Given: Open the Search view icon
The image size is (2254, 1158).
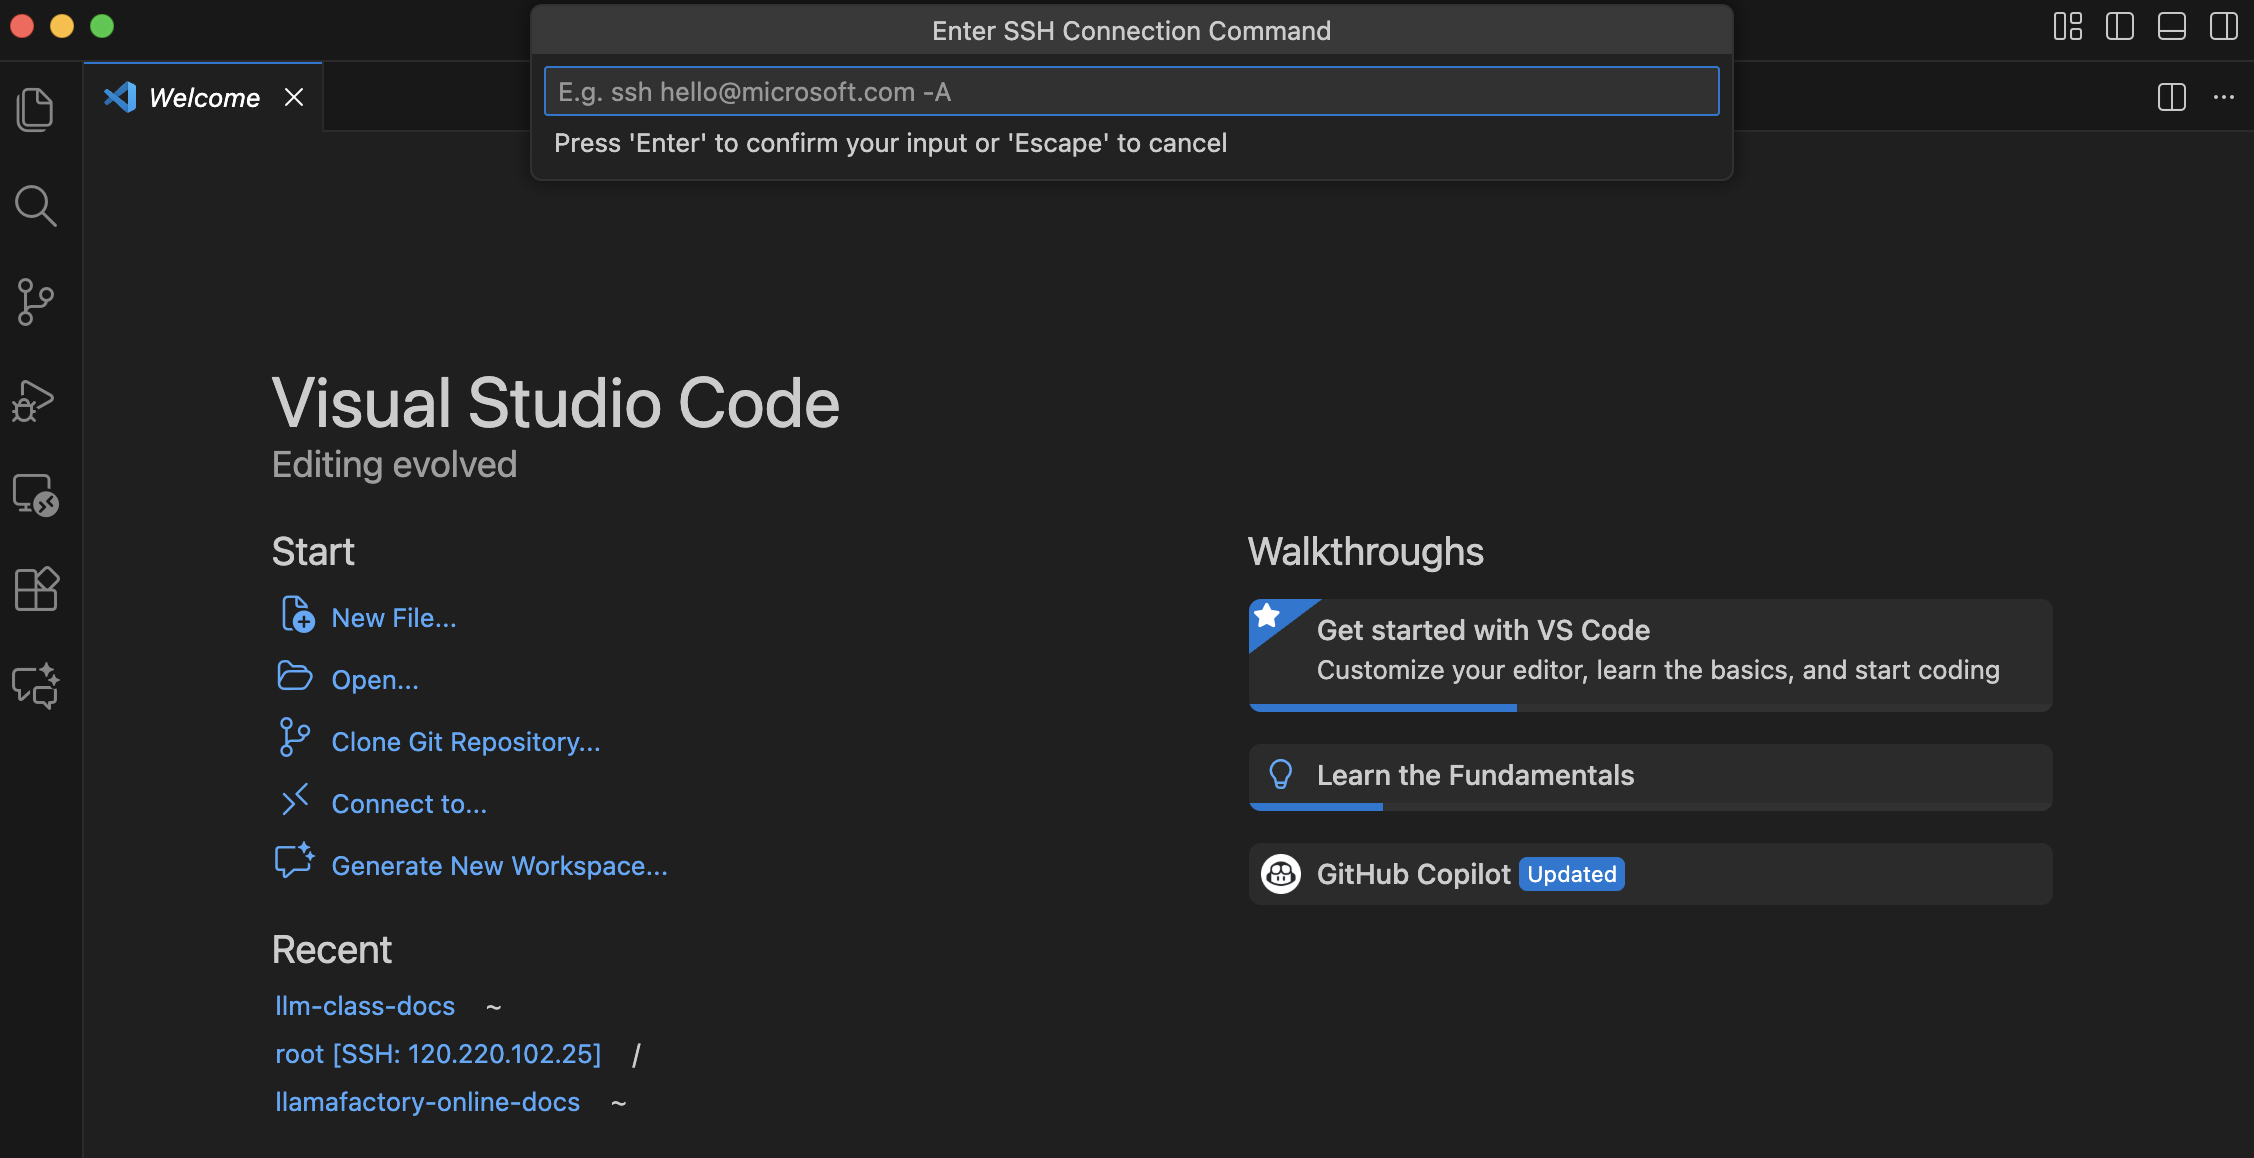Looking at the screenshot, I should coord(35,206).
